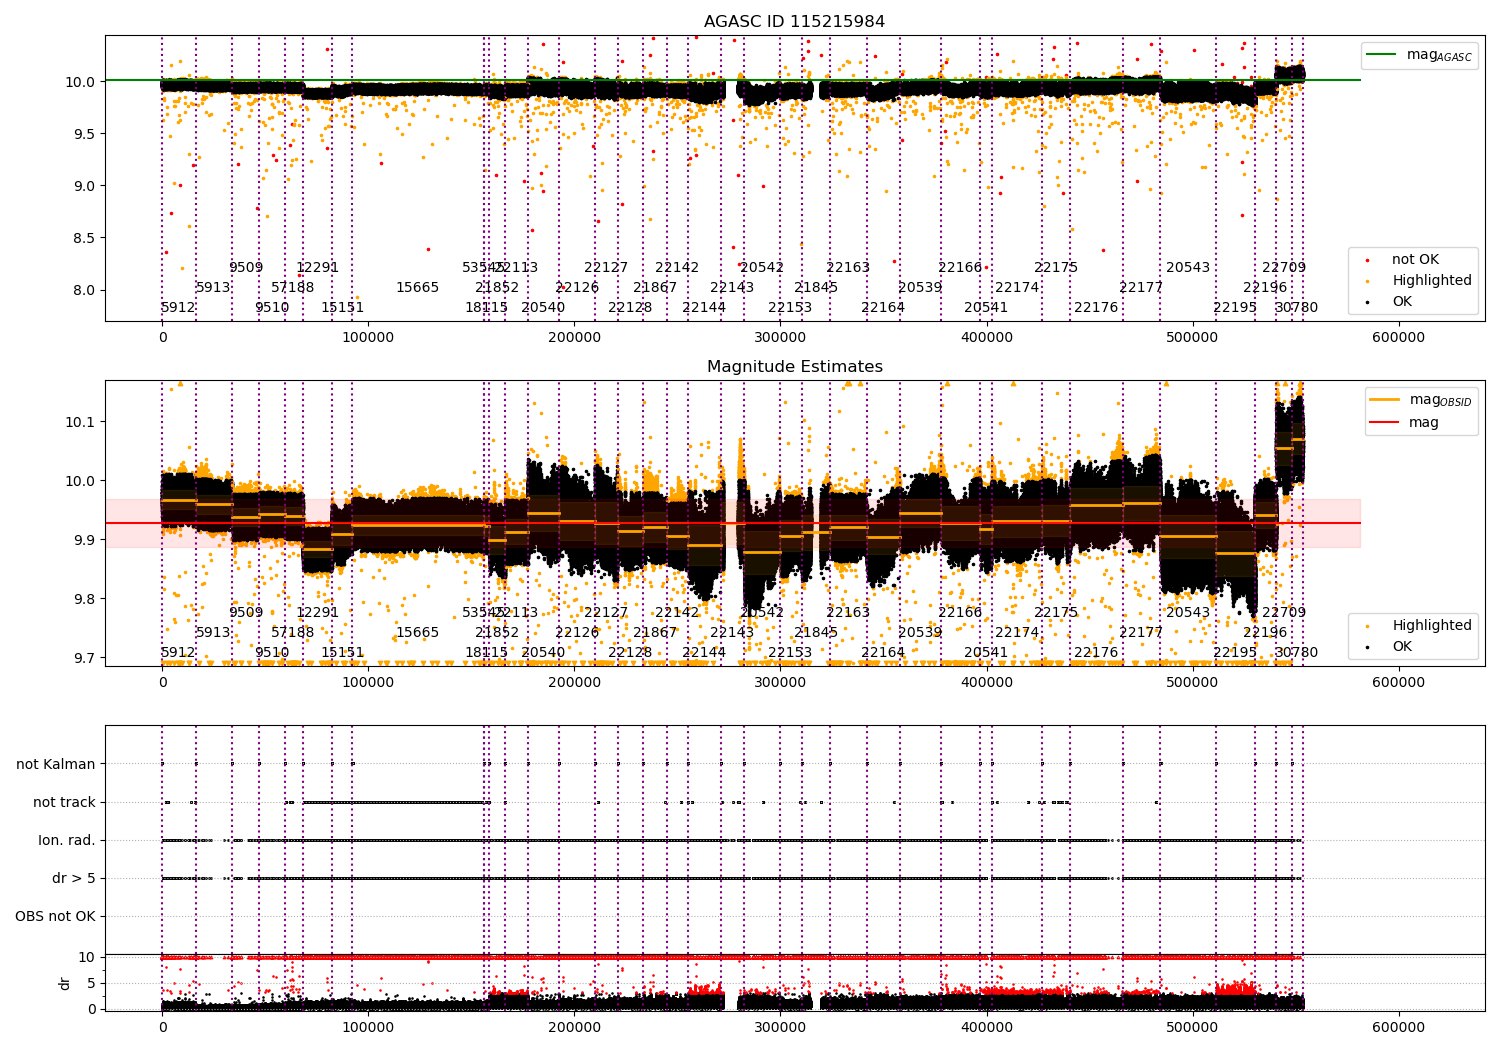Click obsid label '20540' in the top plot
The width and height of the screenshot is (1500, 1050).
tap(543, 308)
